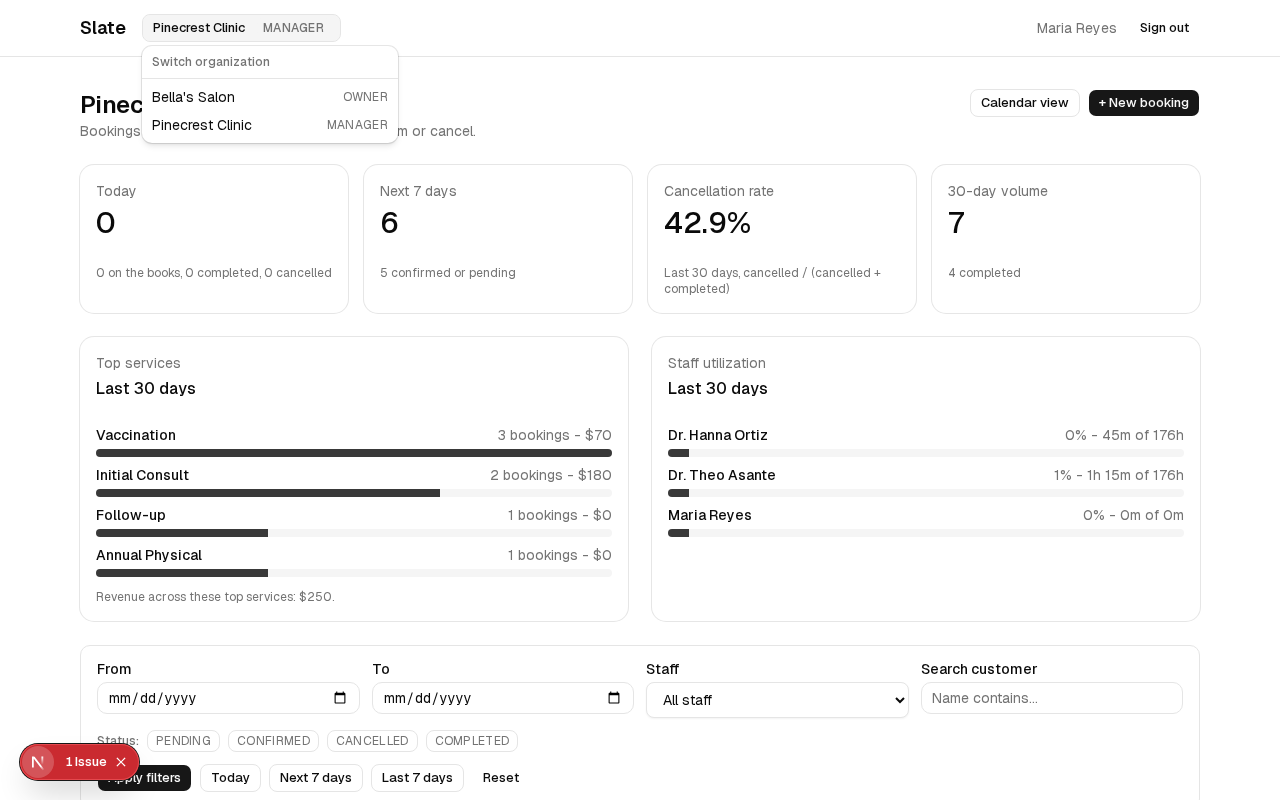Toggle the CONFIRMED status filter
1280x800 pixels.
click(273, 741)
